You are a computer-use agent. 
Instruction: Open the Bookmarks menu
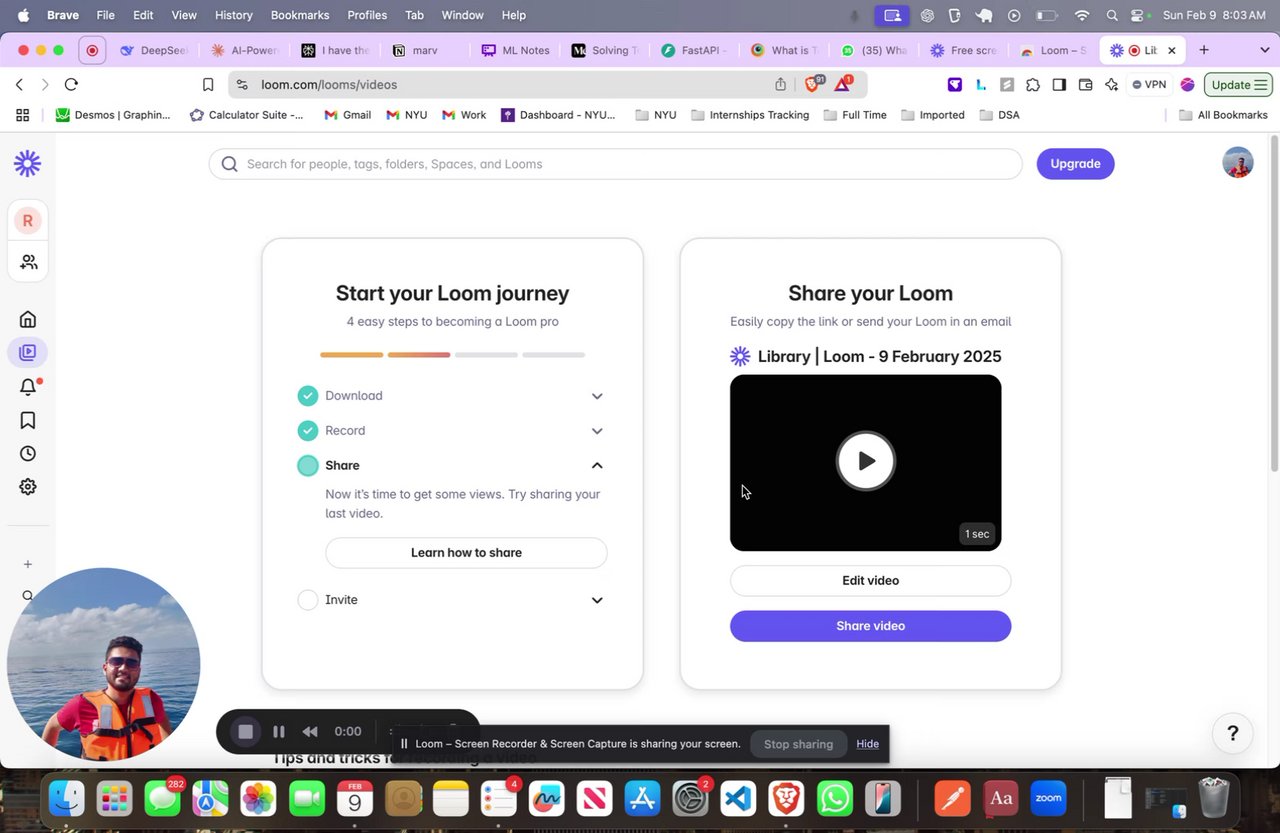coord(300,15)
